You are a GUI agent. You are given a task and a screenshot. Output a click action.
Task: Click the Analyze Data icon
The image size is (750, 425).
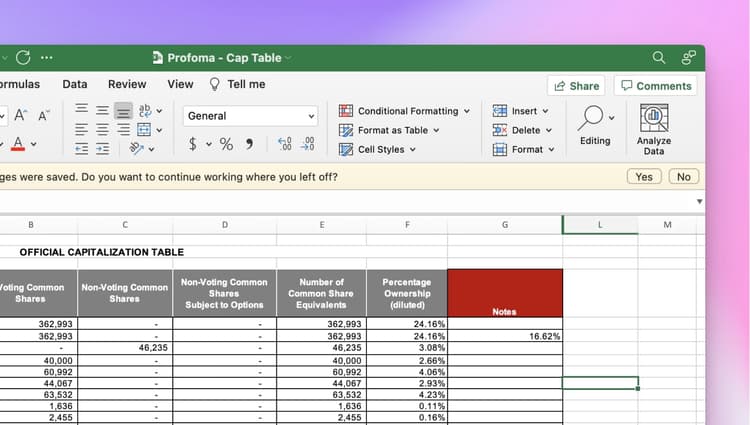(654, 119)
